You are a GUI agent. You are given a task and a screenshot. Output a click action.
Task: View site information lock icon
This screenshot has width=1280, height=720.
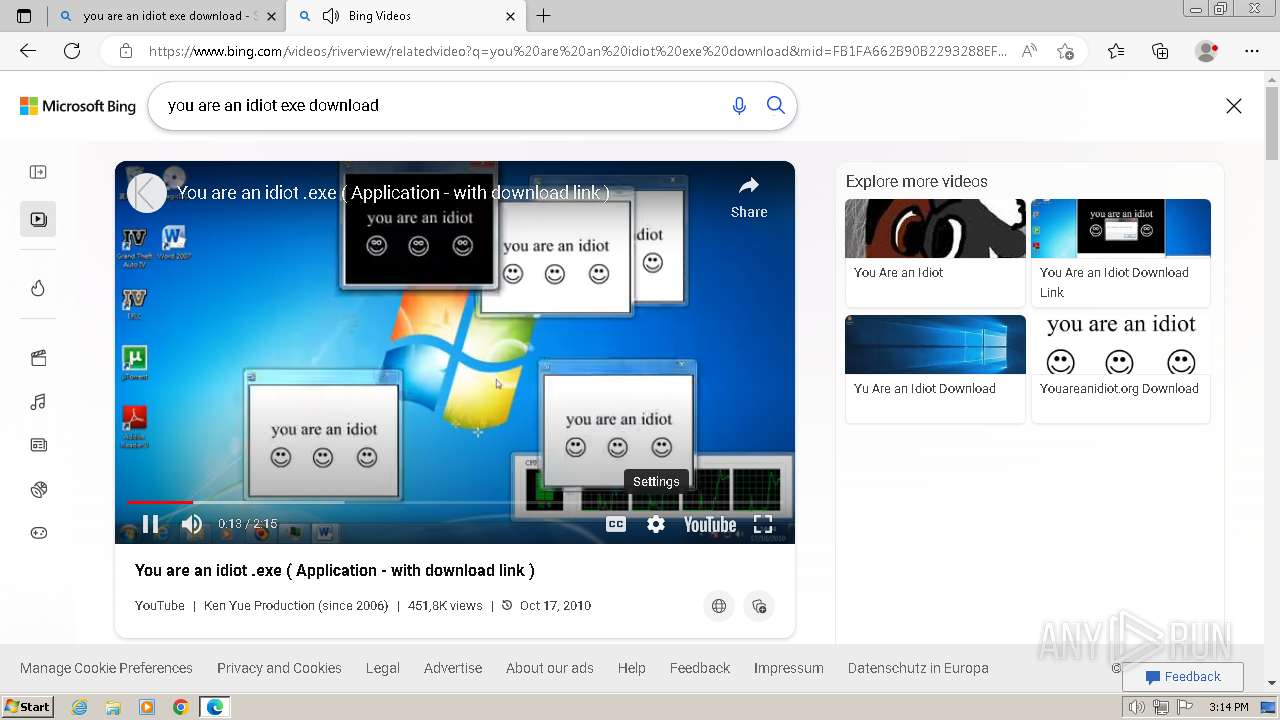125,51
